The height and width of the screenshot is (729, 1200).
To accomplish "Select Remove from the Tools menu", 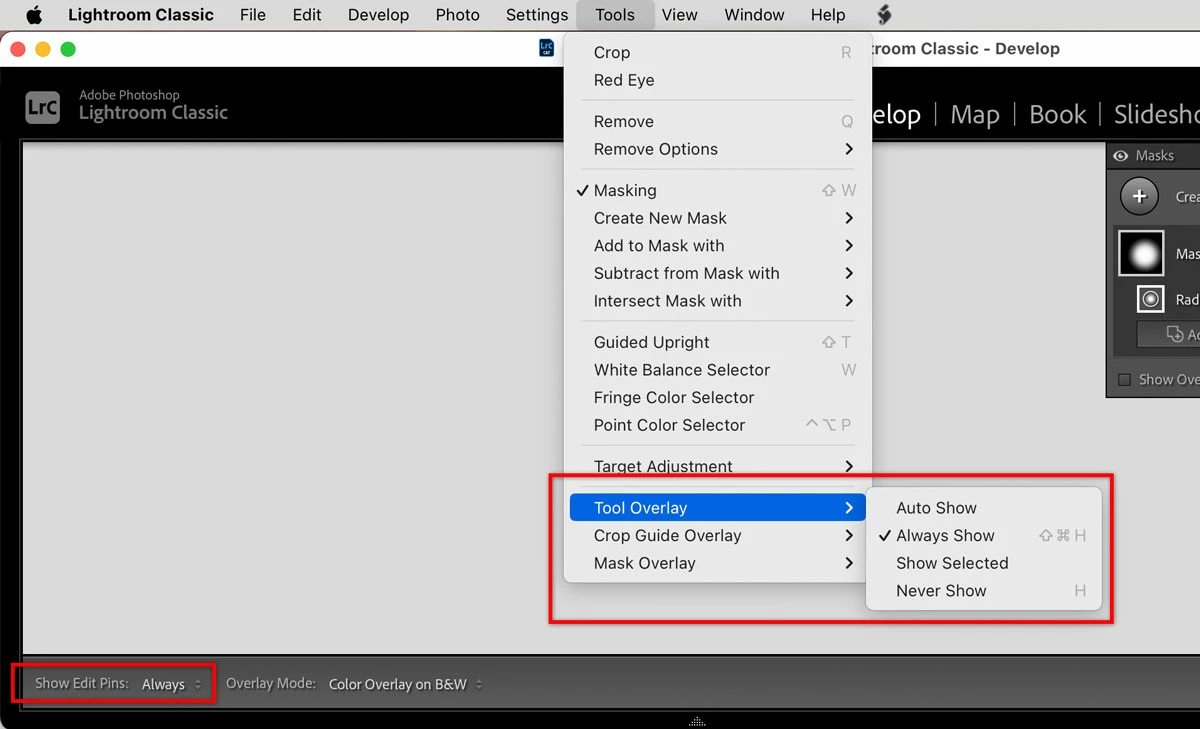I will tap(718, 121).
